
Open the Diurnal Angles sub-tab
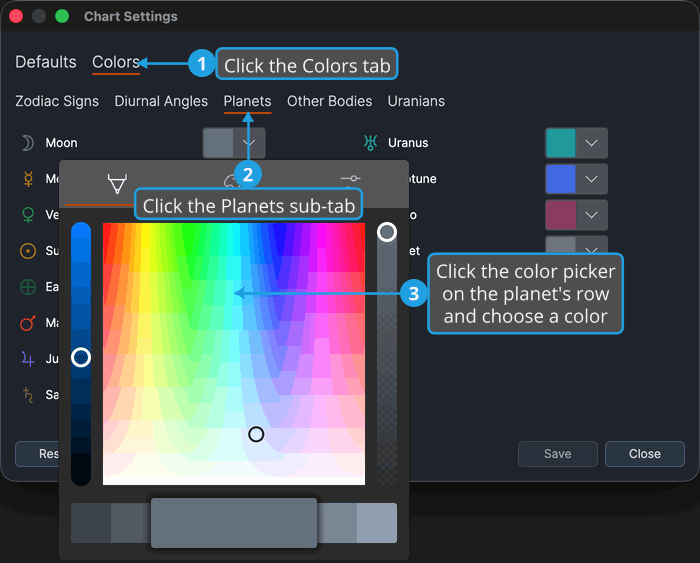pyautogui.click(x=161, y=101)
